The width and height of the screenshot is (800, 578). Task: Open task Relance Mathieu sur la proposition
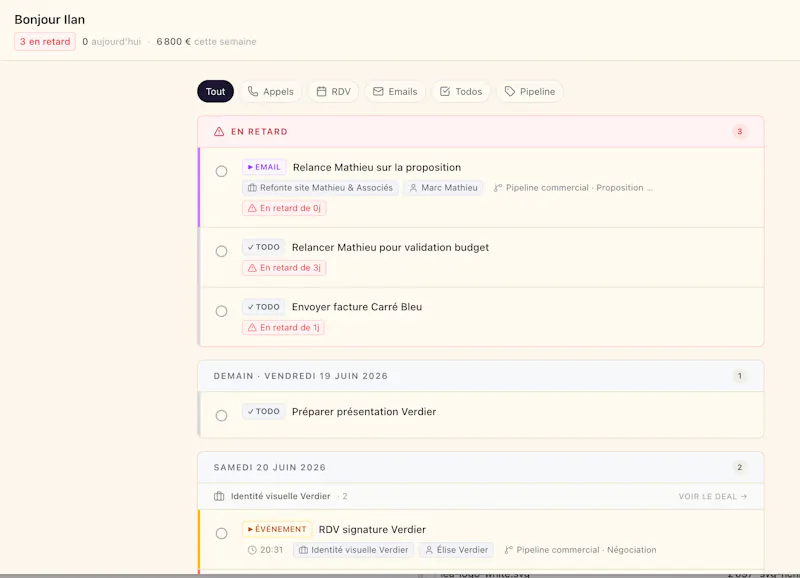coord(377,167)
